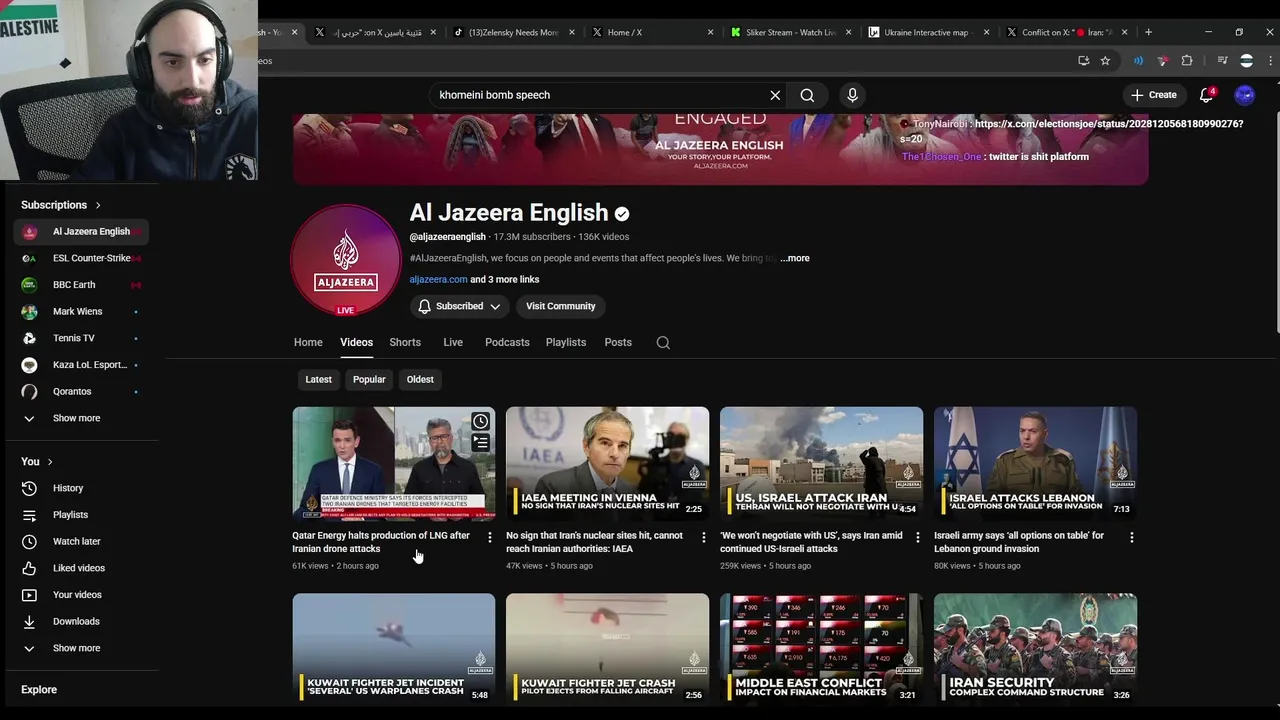Switch to the channel Home tab
The height and width of the screenshot is (720, 1280).
pos(308,342)
